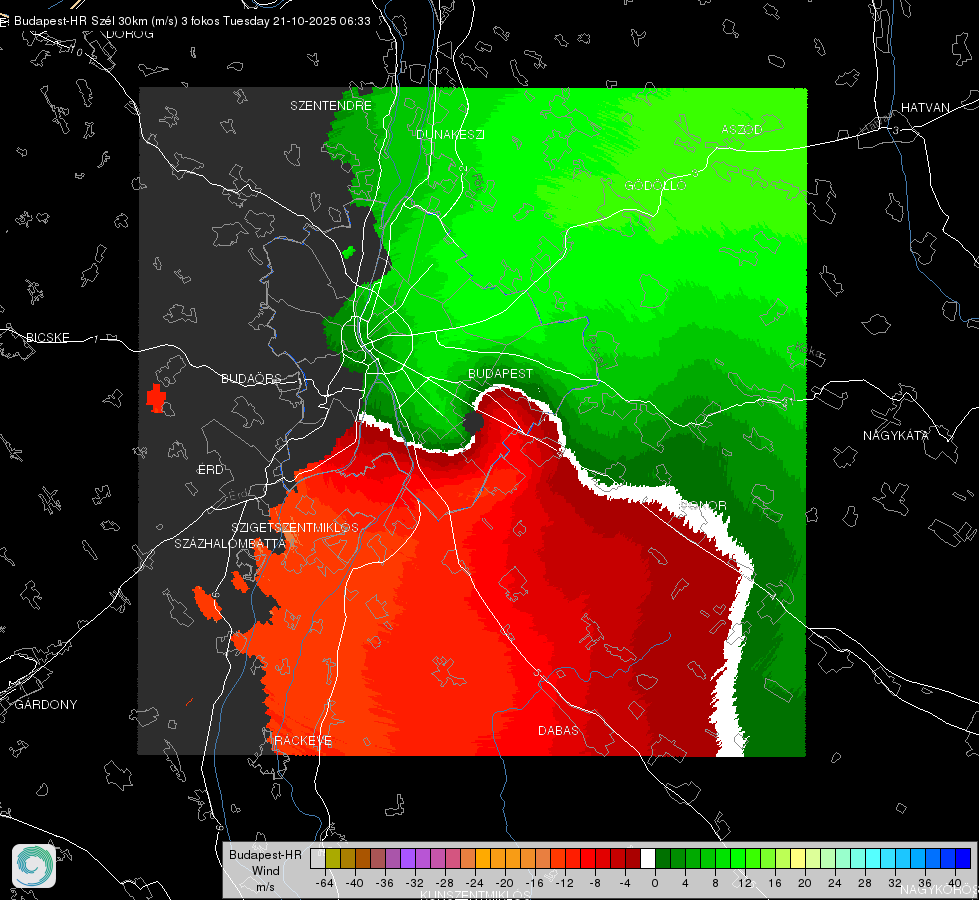Click the '16' legend value

pyautogui.click(x=775, y=883)
